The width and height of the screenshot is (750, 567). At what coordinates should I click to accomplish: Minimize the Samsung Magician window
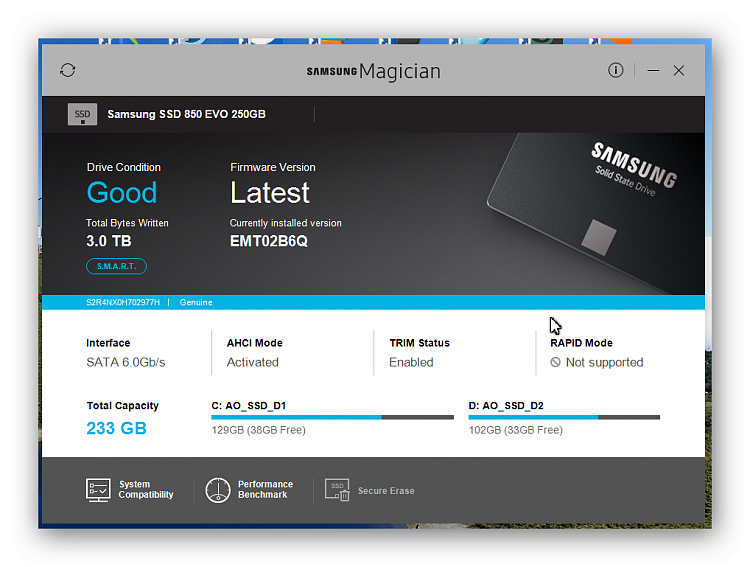tap(653, 71)
